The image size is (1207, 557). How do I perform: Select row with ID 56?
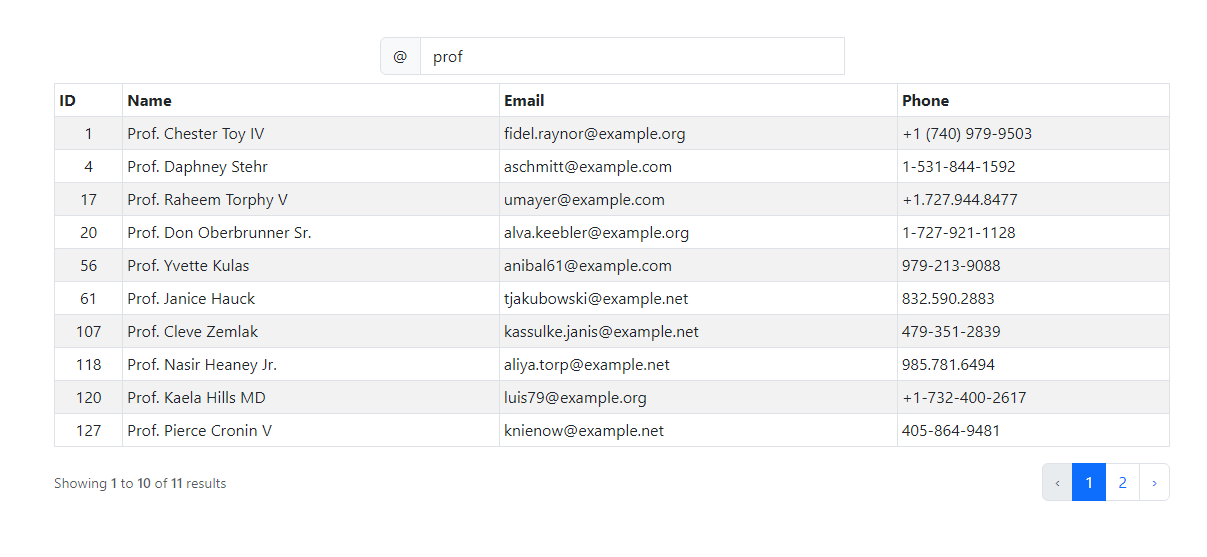click(x=612, y=265)
